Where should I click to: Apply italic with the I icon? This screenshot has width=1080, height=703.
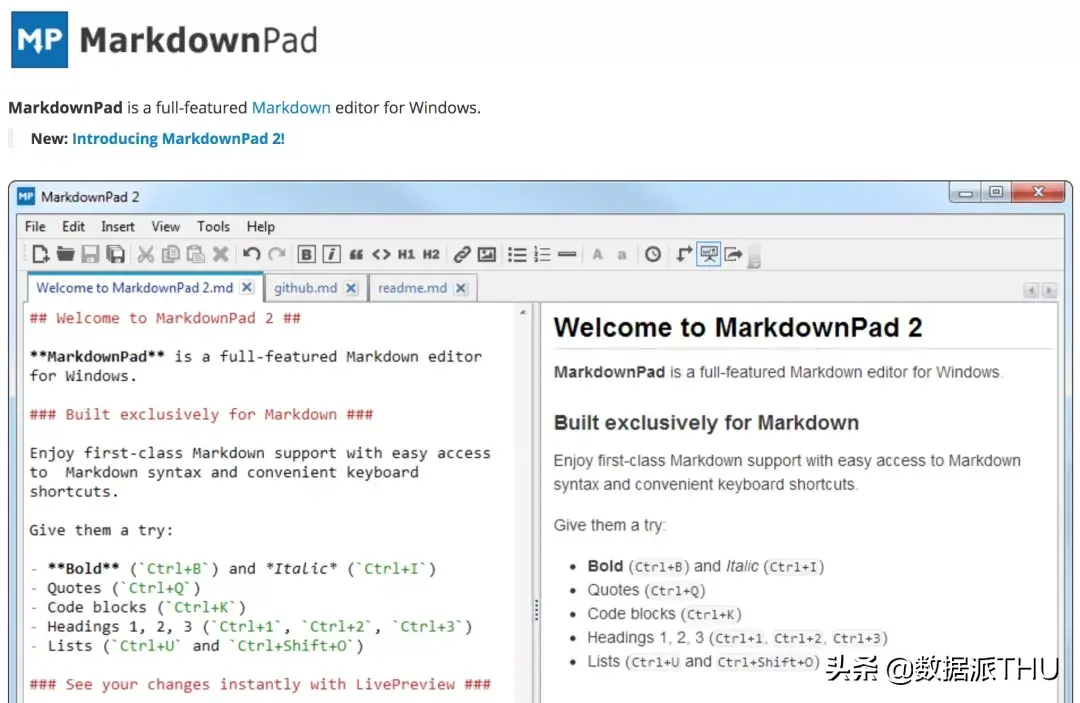point(331,255)
